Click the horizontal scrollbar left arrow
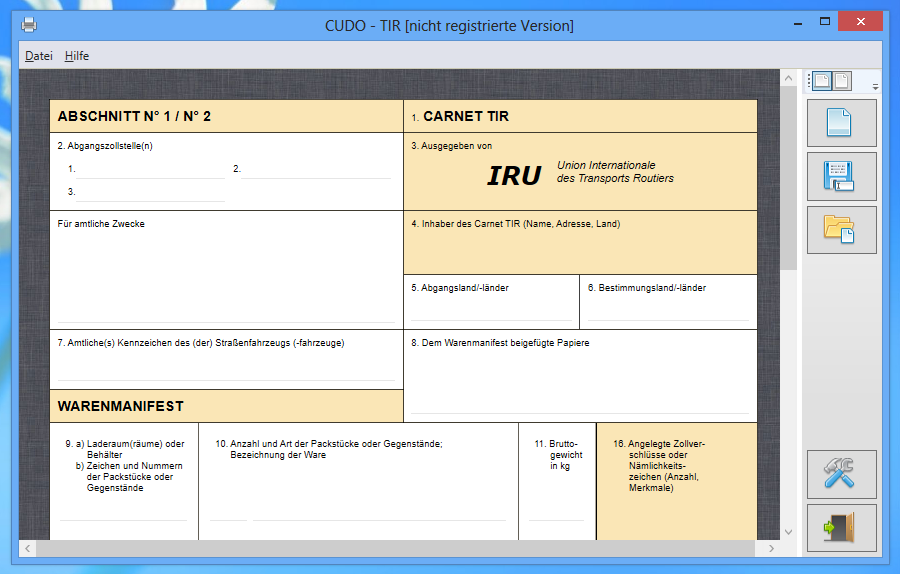Viewport: 900px width, 574px height. click(28, 548)
